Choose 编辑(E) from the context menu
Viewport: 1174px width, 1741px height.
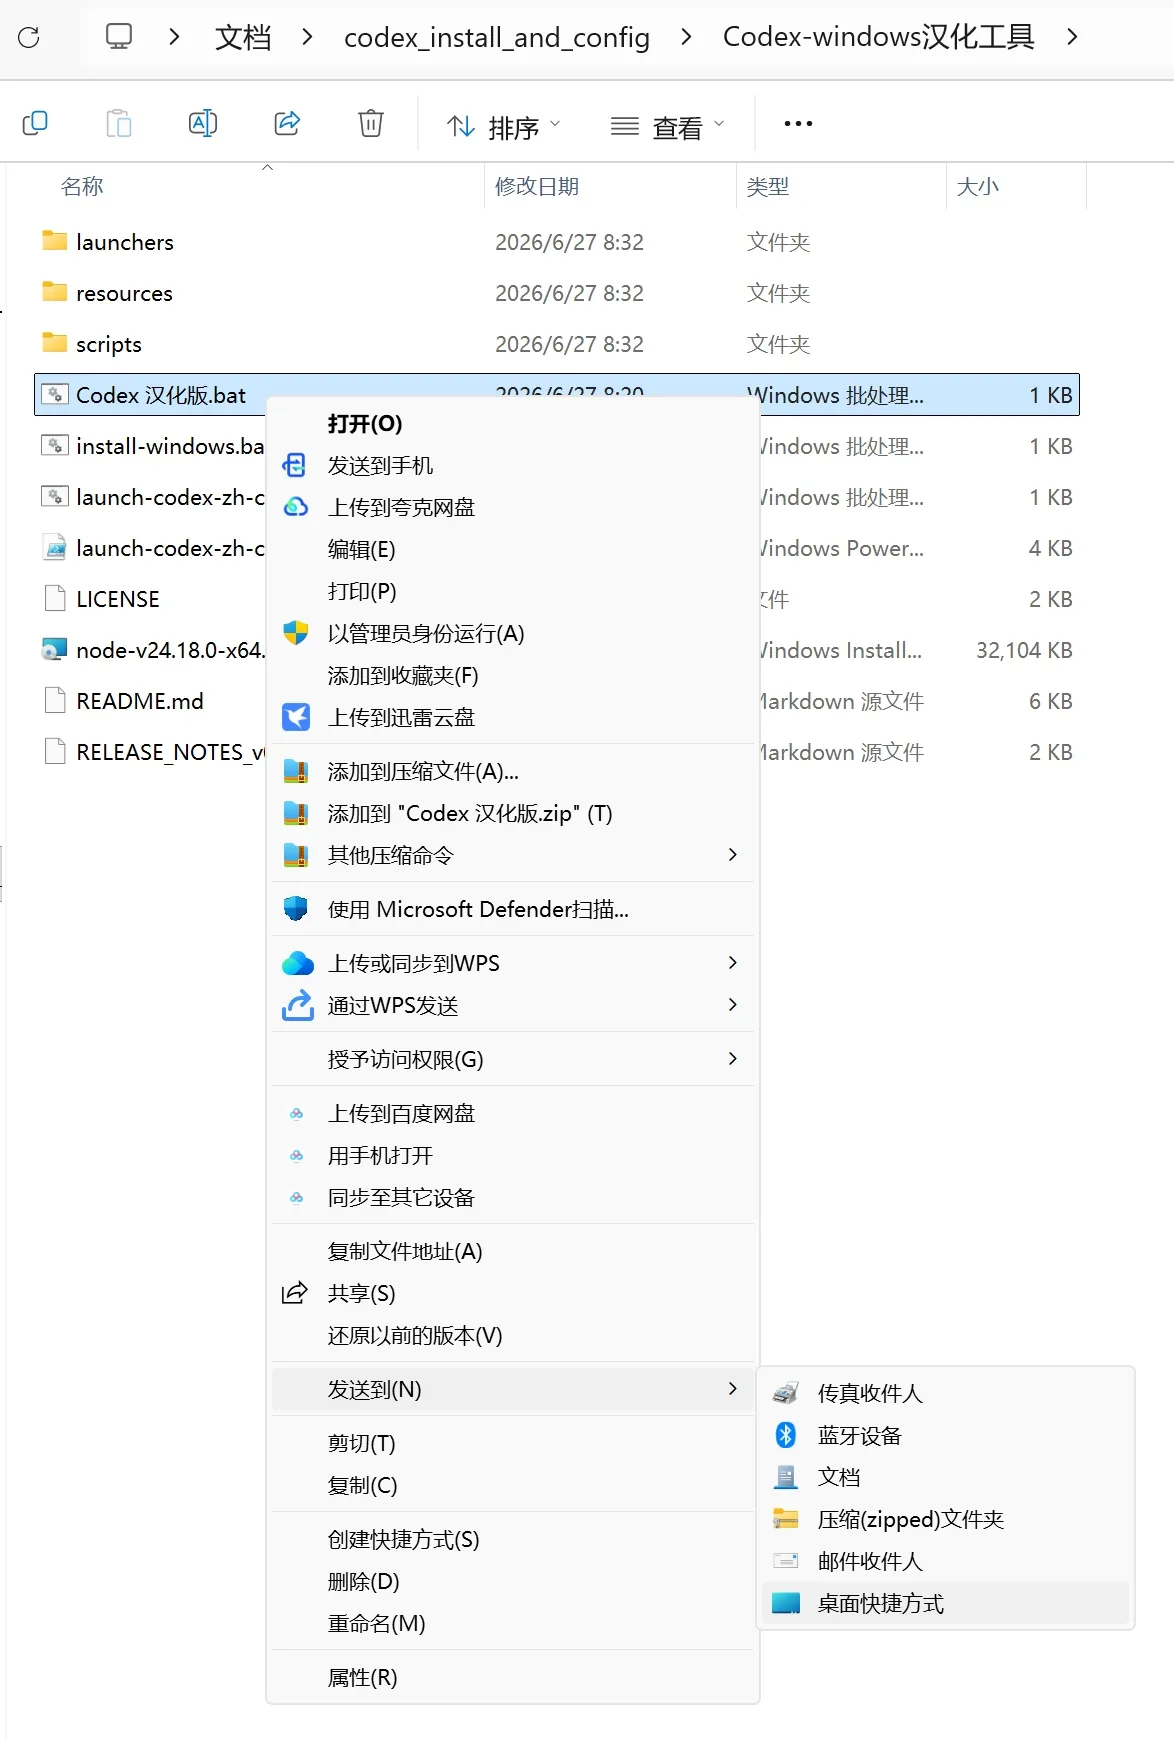[x=513, y=549]
